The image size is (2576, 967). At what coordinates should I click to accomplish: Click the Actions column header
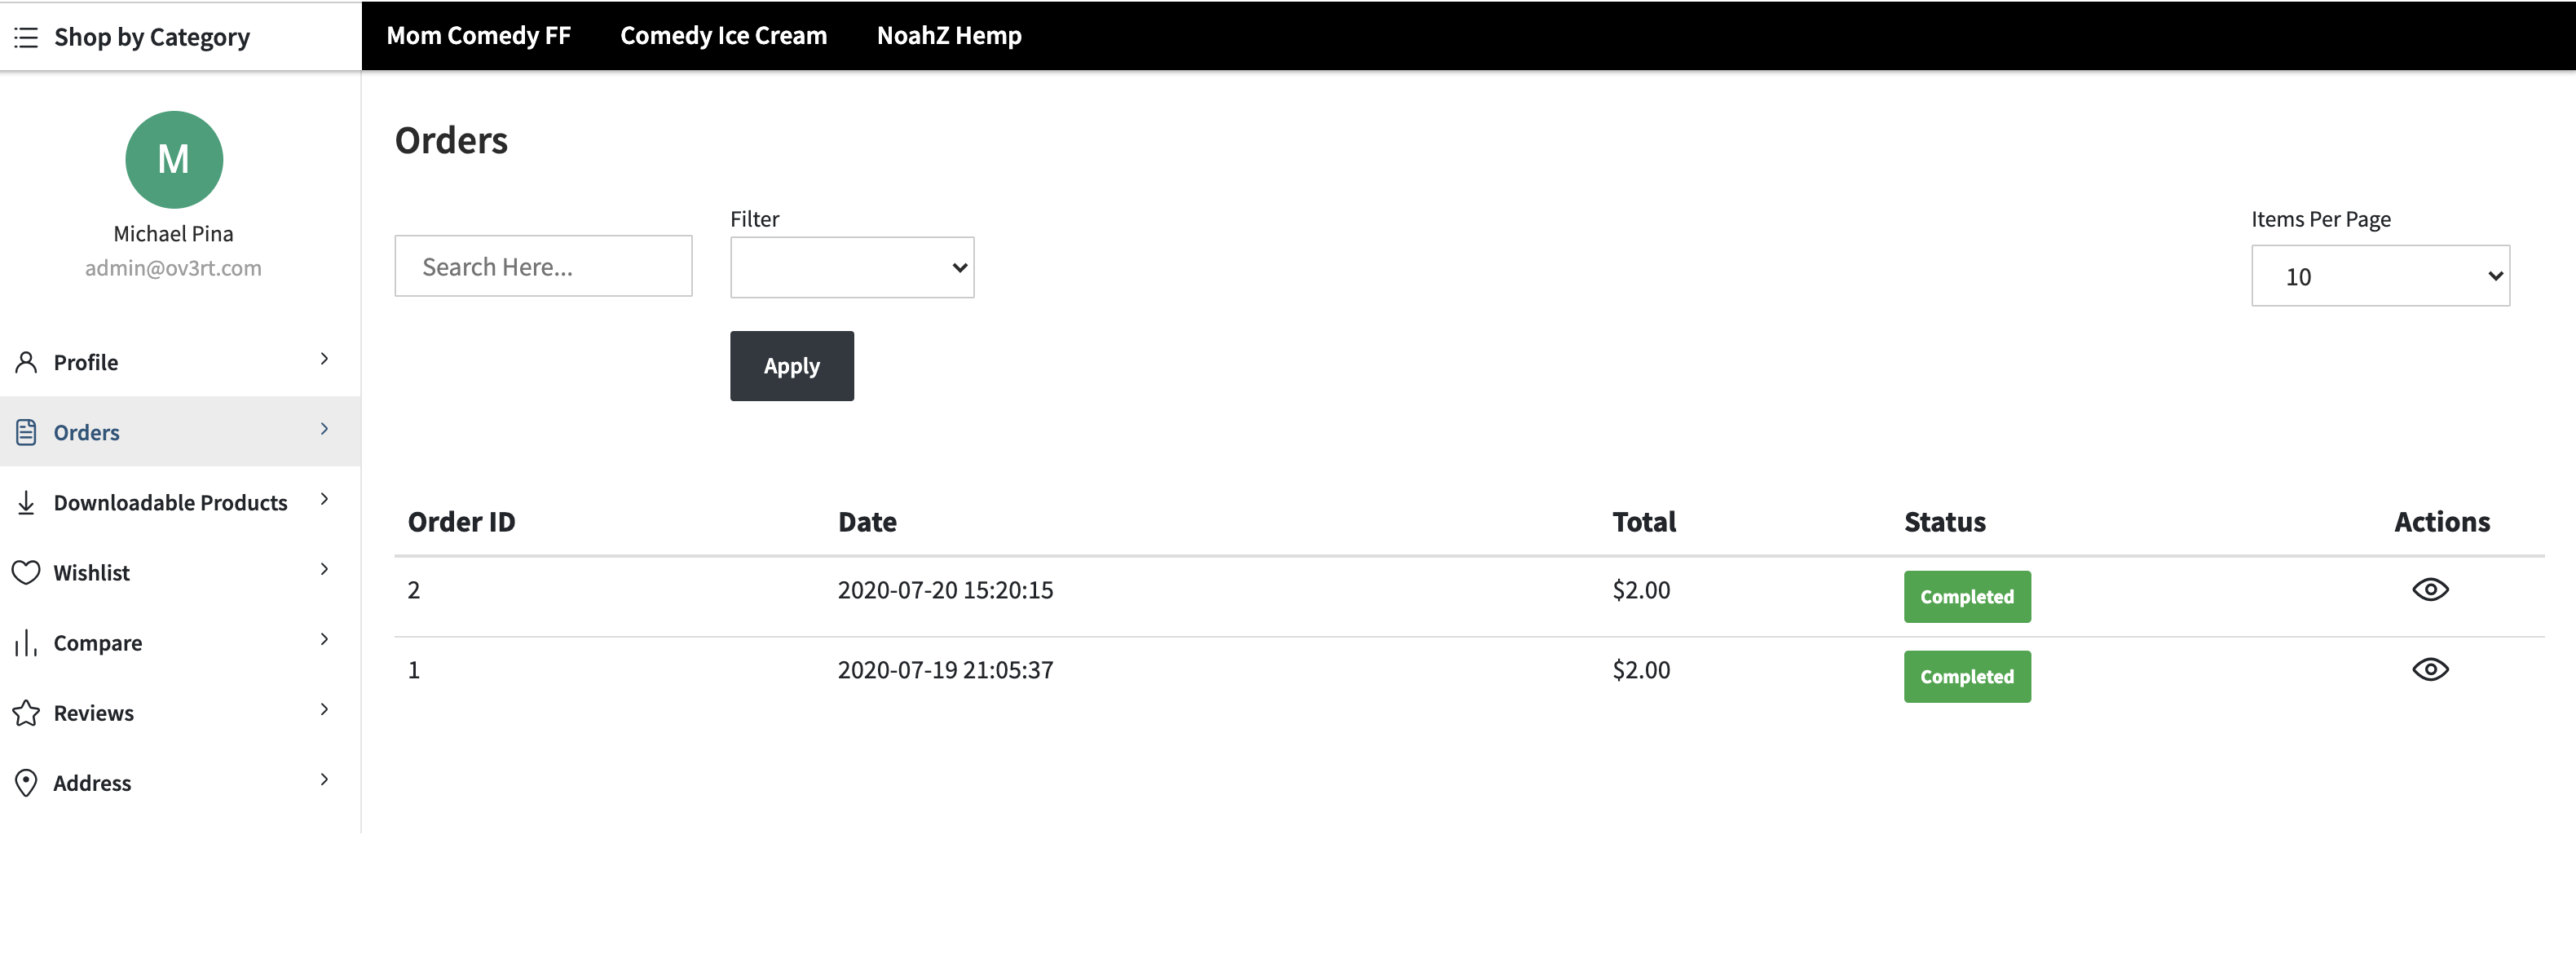tap(2442, 522)
